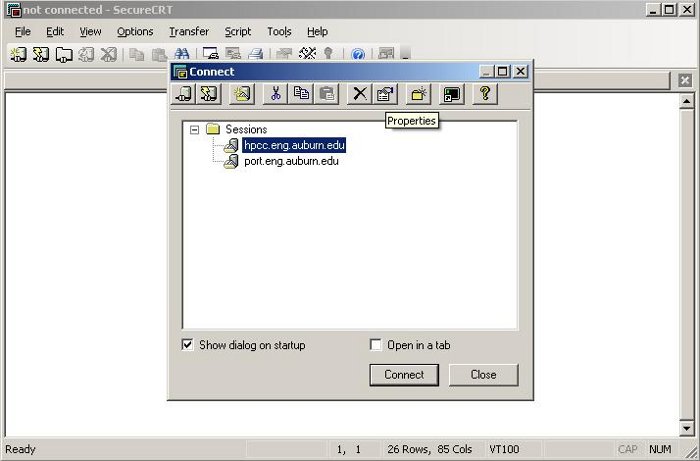This screenshot has width=700, height=461.
Task: Uncheck Show dialog on startup
Action: [x=188, y=345]
